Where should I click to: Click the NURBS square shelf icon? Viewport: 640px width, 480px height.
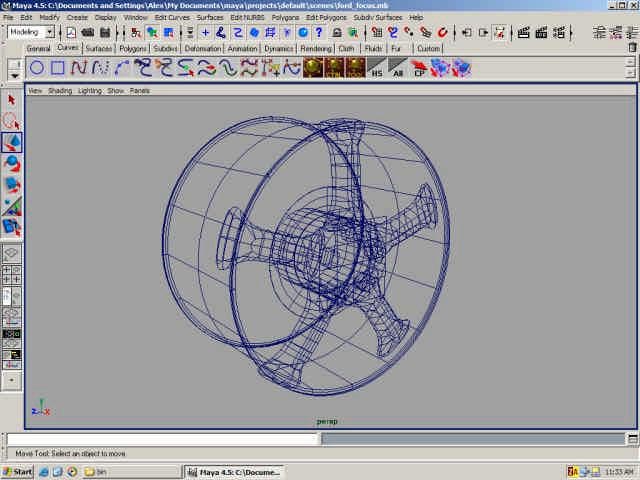[x=58, y=68]
